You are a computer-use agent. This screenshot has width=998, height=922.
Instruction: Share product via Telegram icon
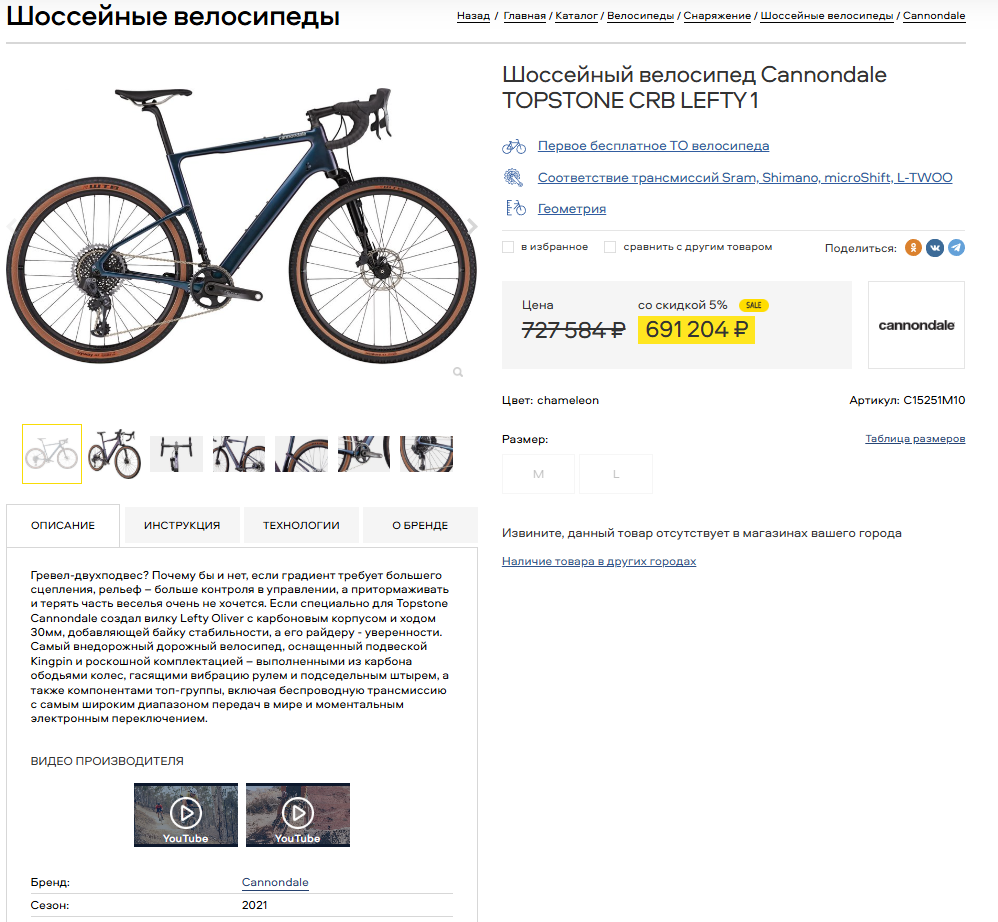(x=956, y=248)
